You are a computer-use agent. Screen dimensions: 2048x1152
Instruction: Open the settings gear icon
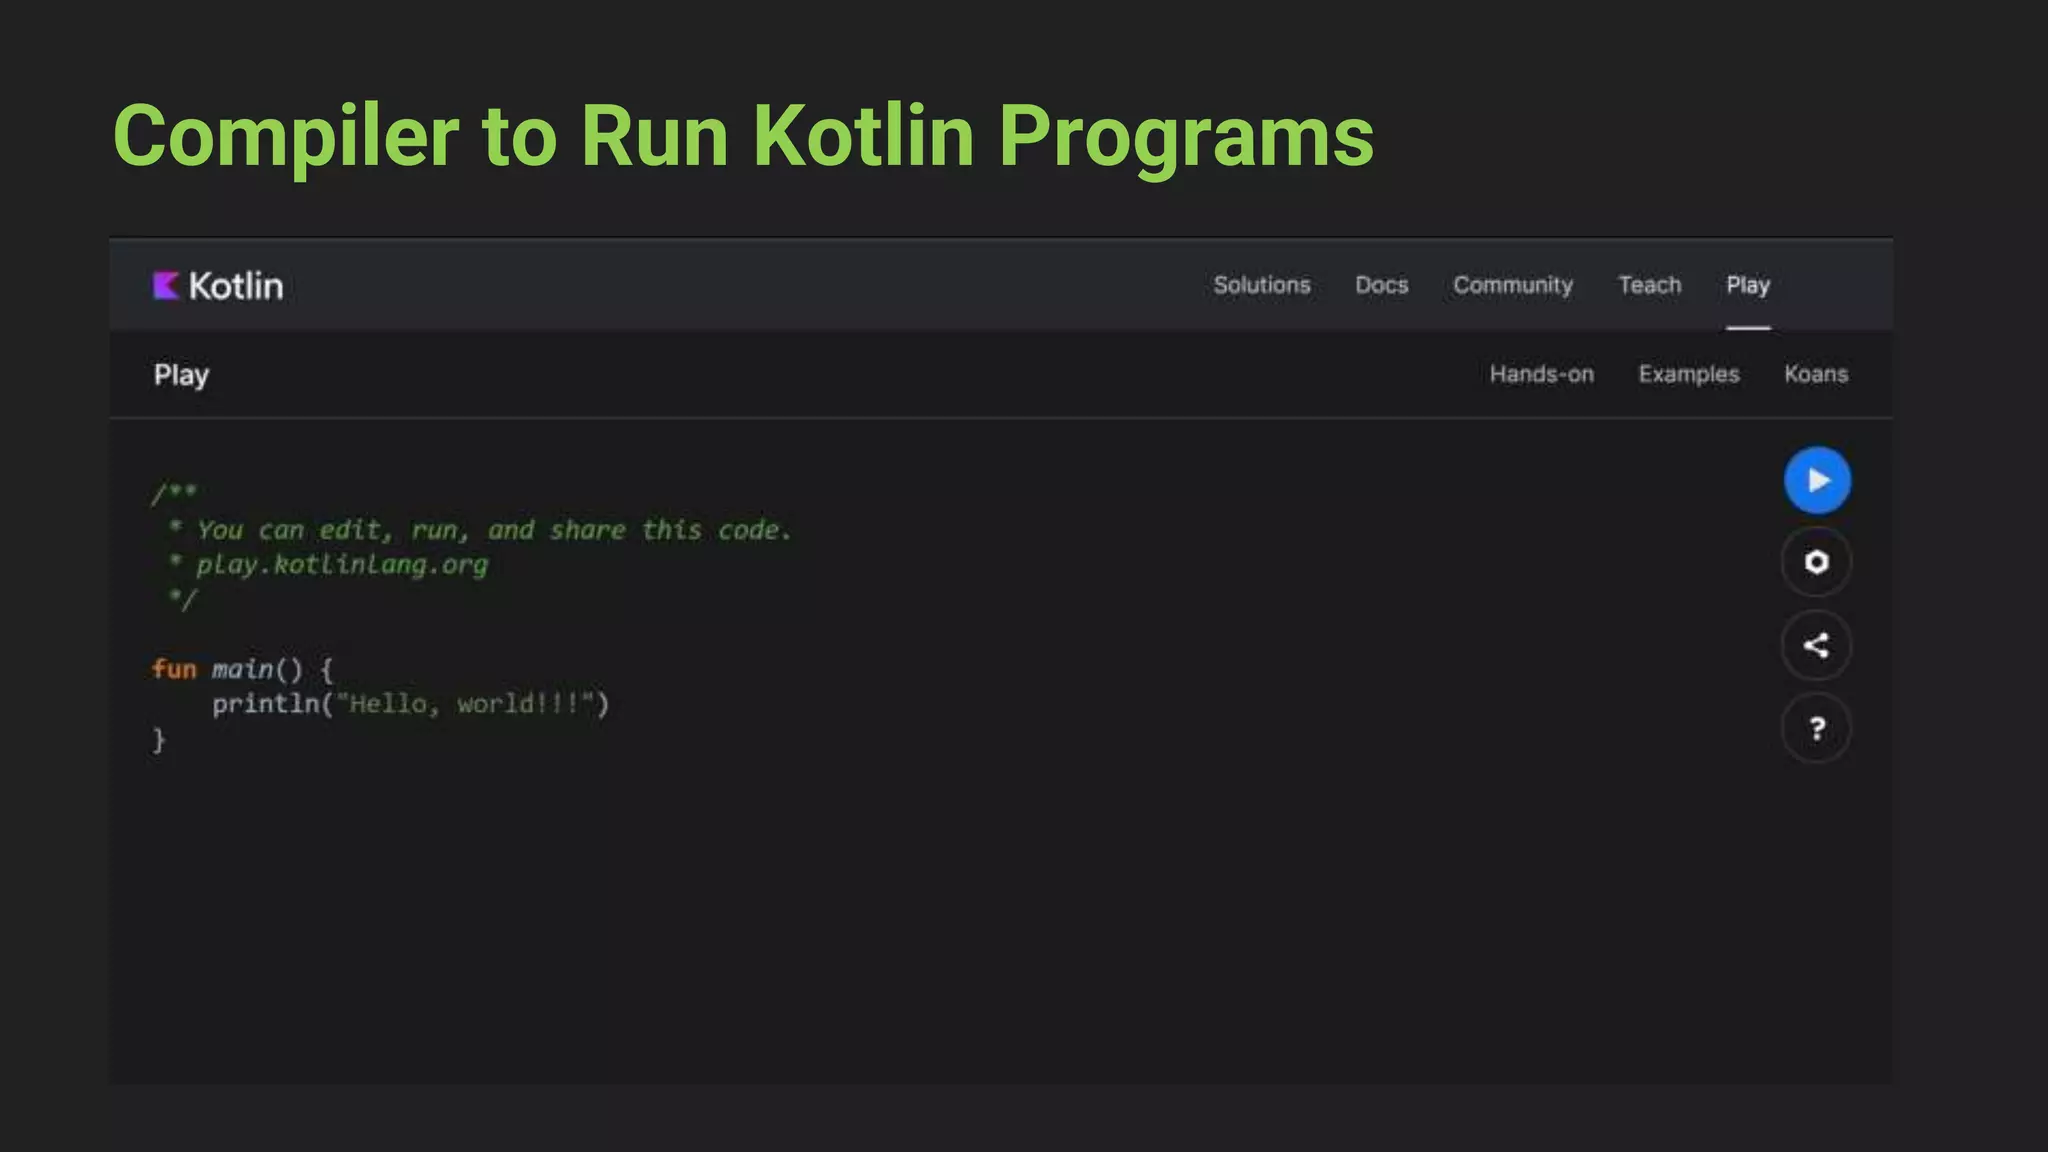(x=1816, y=562)
